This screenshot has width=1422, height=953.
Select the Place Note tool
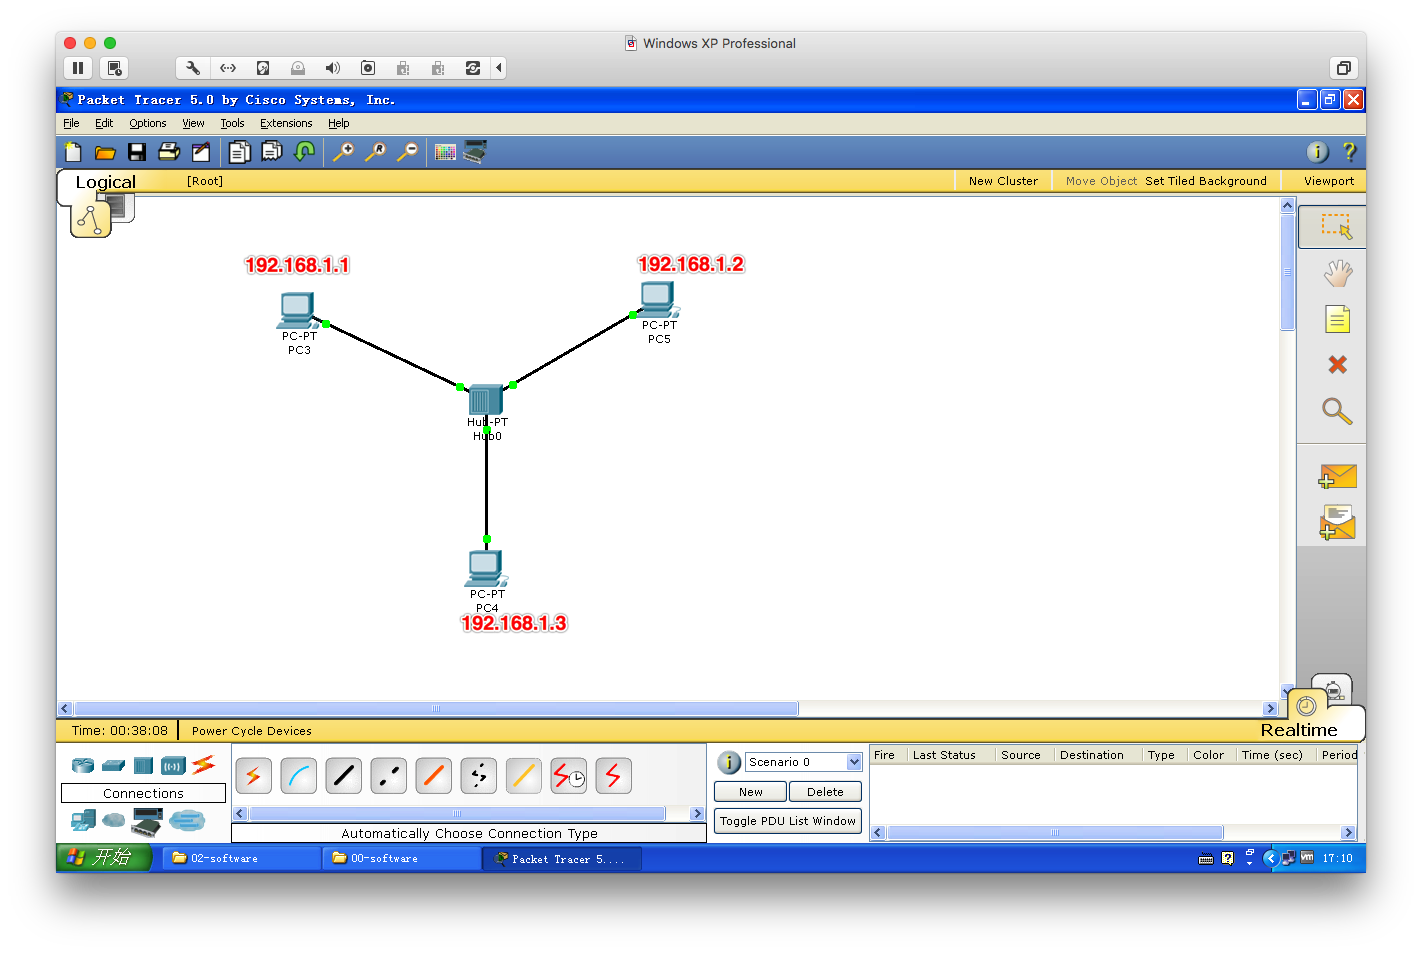click(1337, 320)
